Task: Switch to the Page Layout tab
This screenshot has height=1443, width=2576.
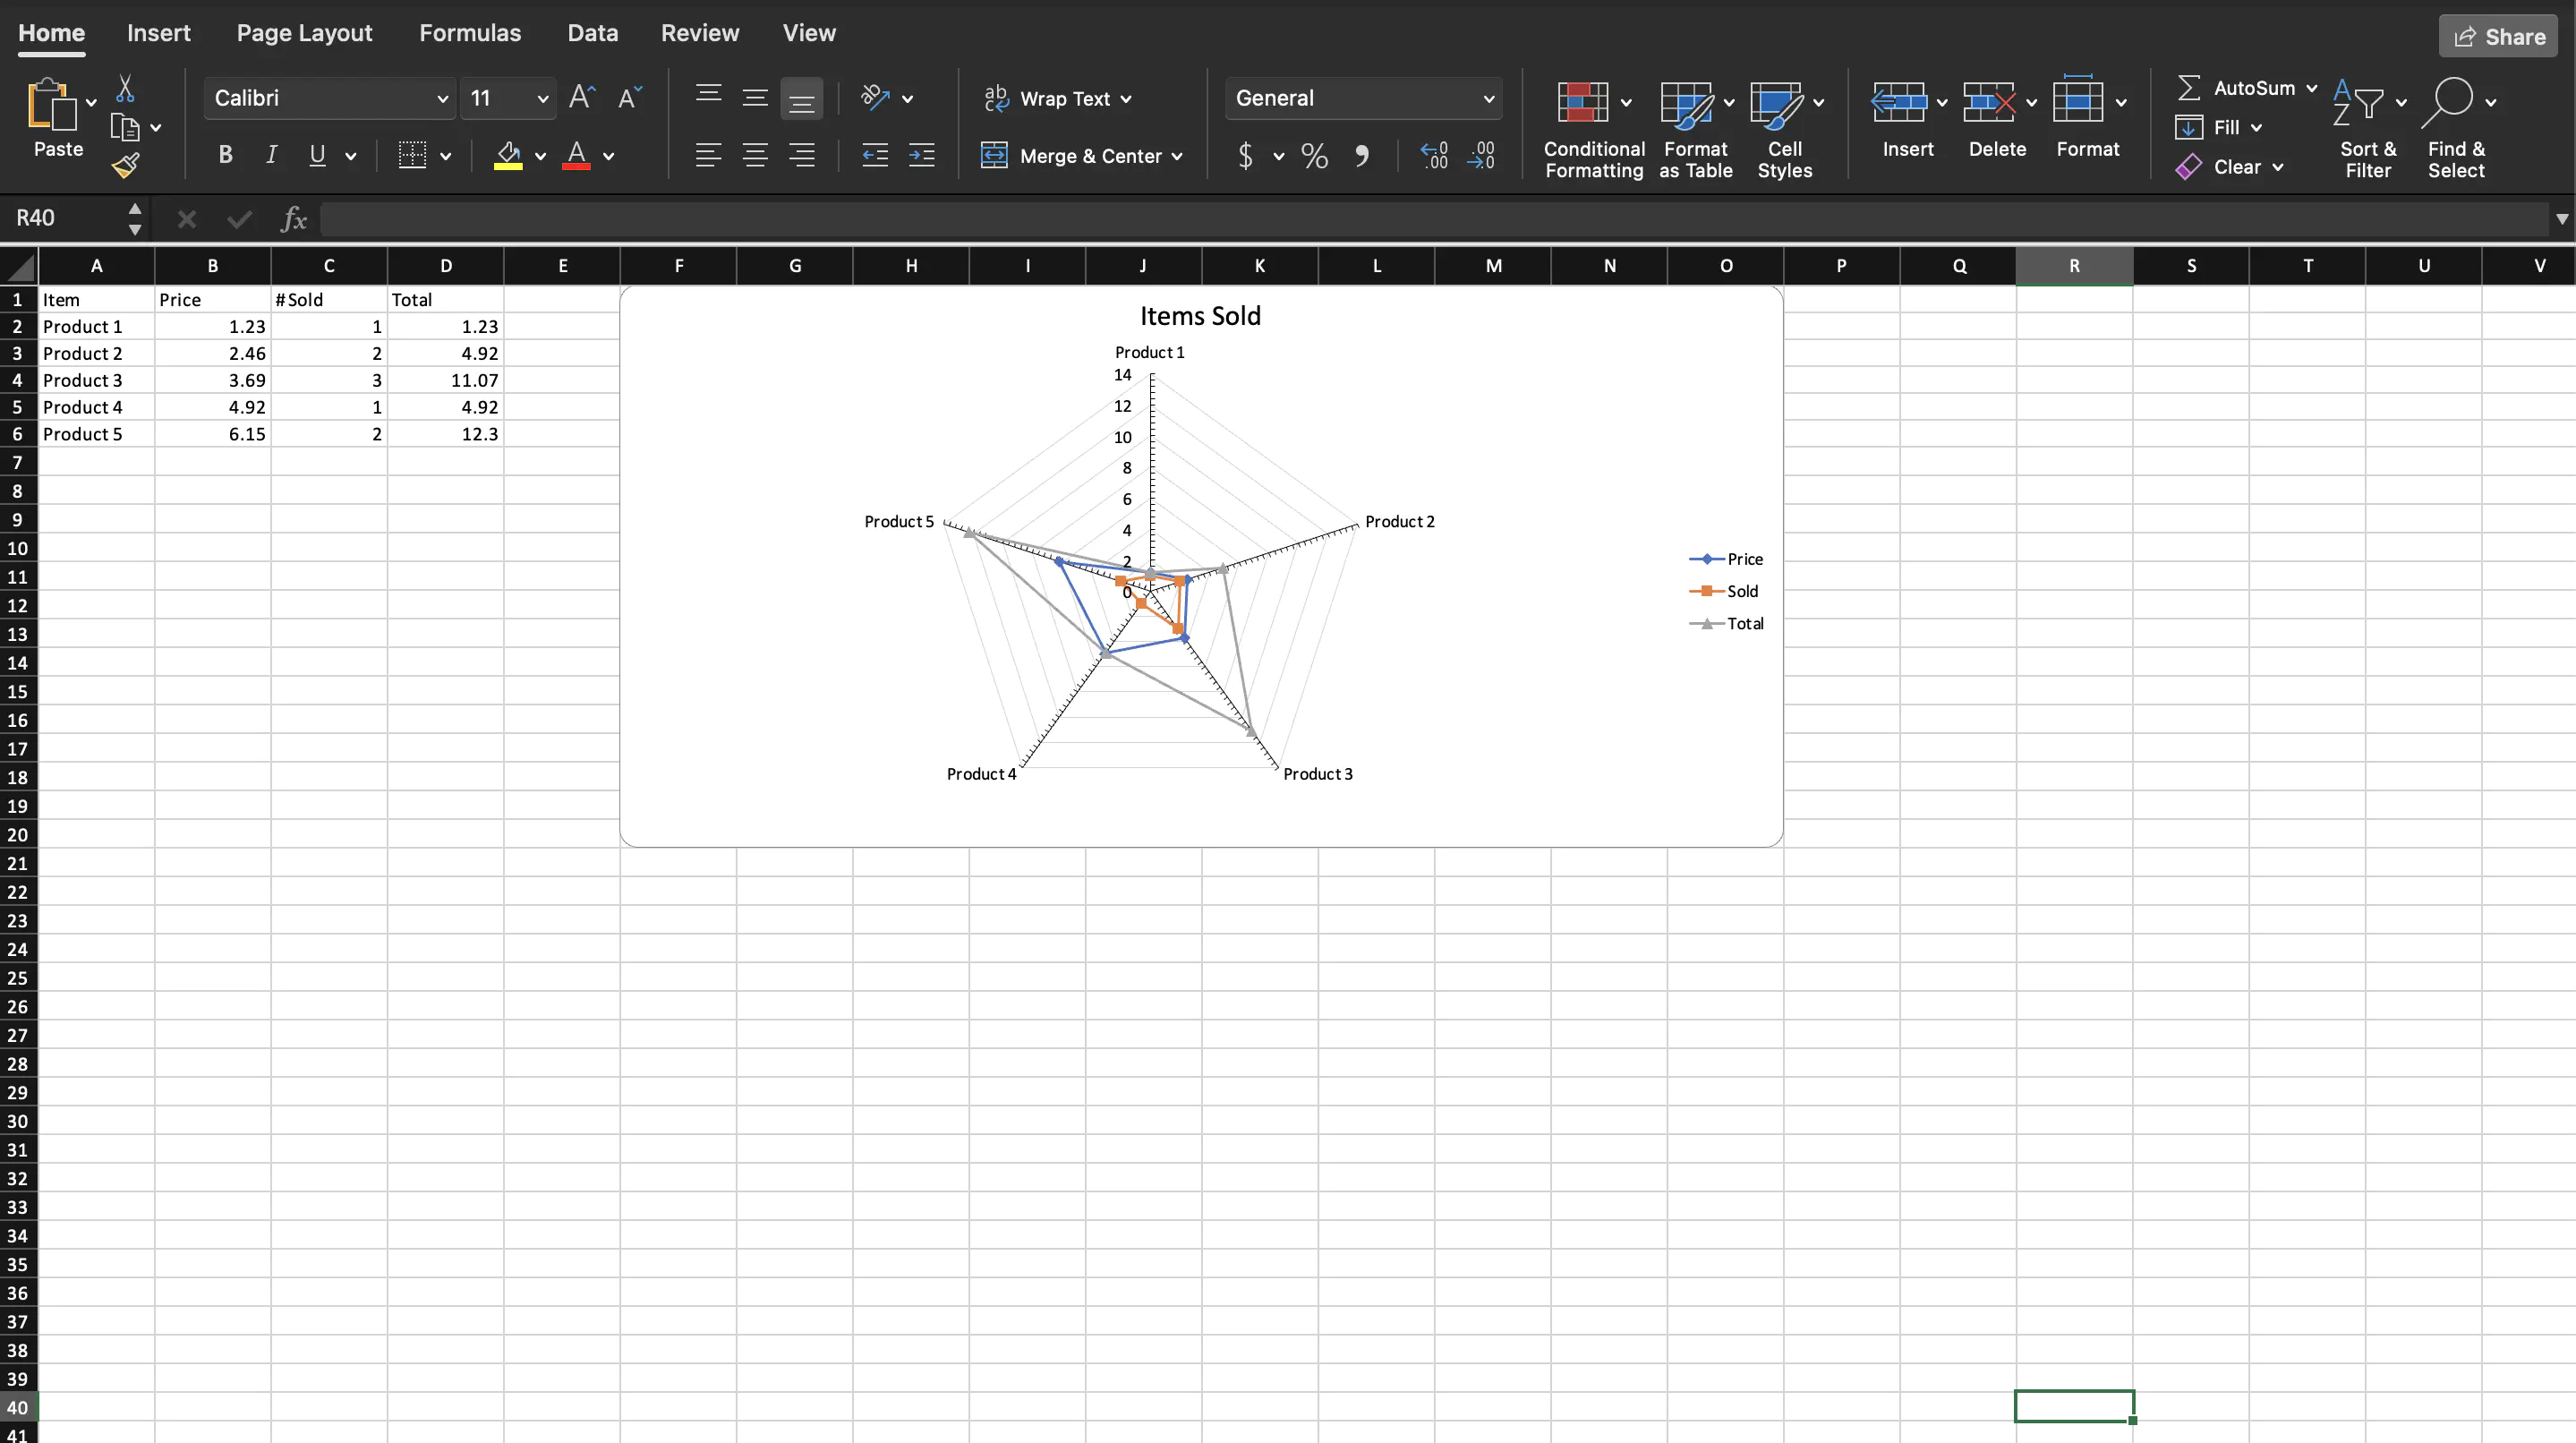Action: pos(304,33)
